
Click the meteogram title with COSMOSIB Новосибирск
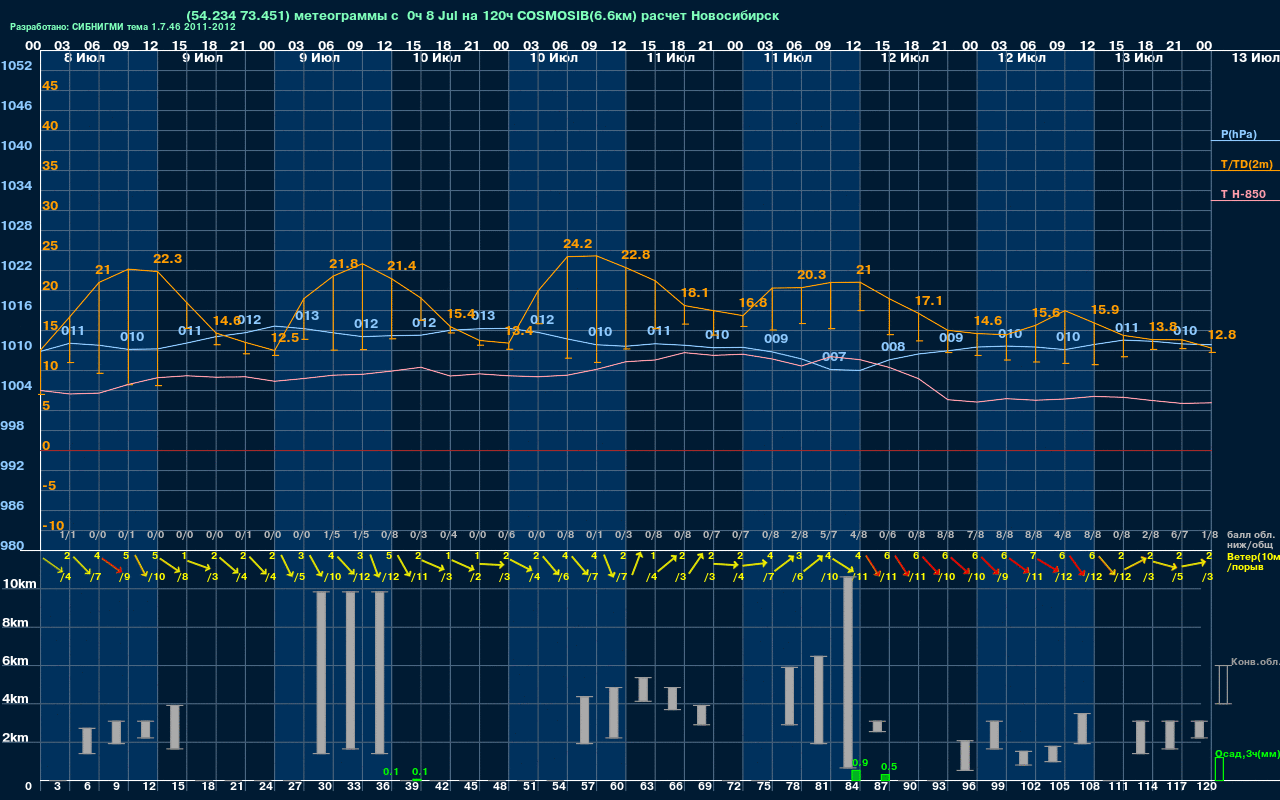pyautogui.click(x=482, y=15)
